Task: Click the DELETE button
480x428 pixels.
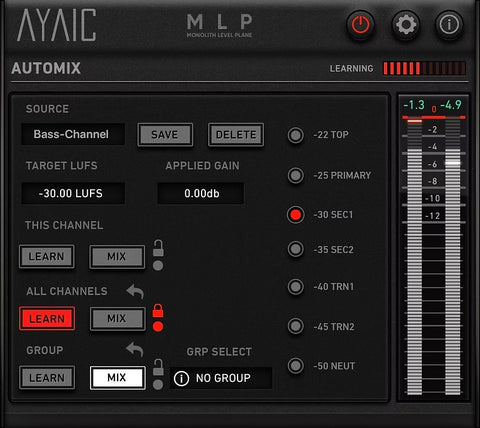Action: [x=236, y=135]
